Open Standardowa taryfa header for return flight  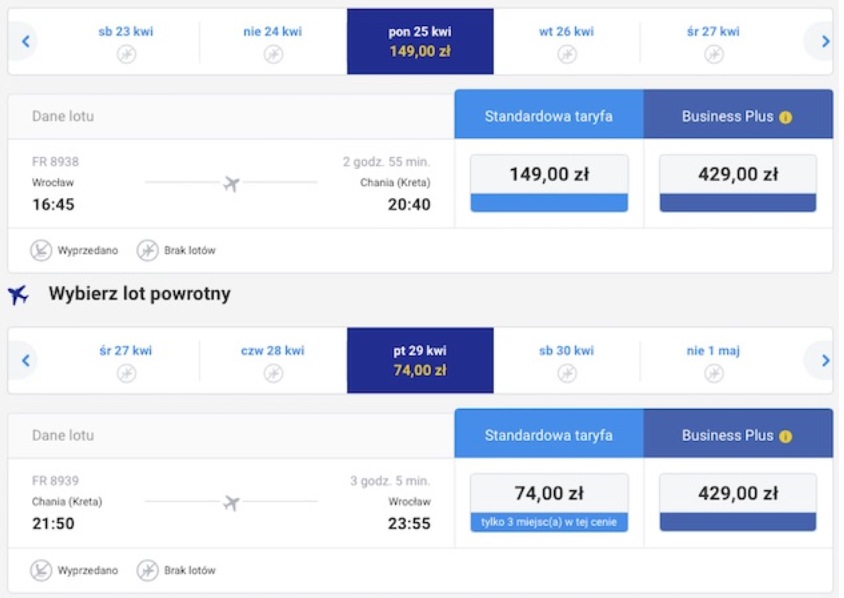tap(549, 434)
